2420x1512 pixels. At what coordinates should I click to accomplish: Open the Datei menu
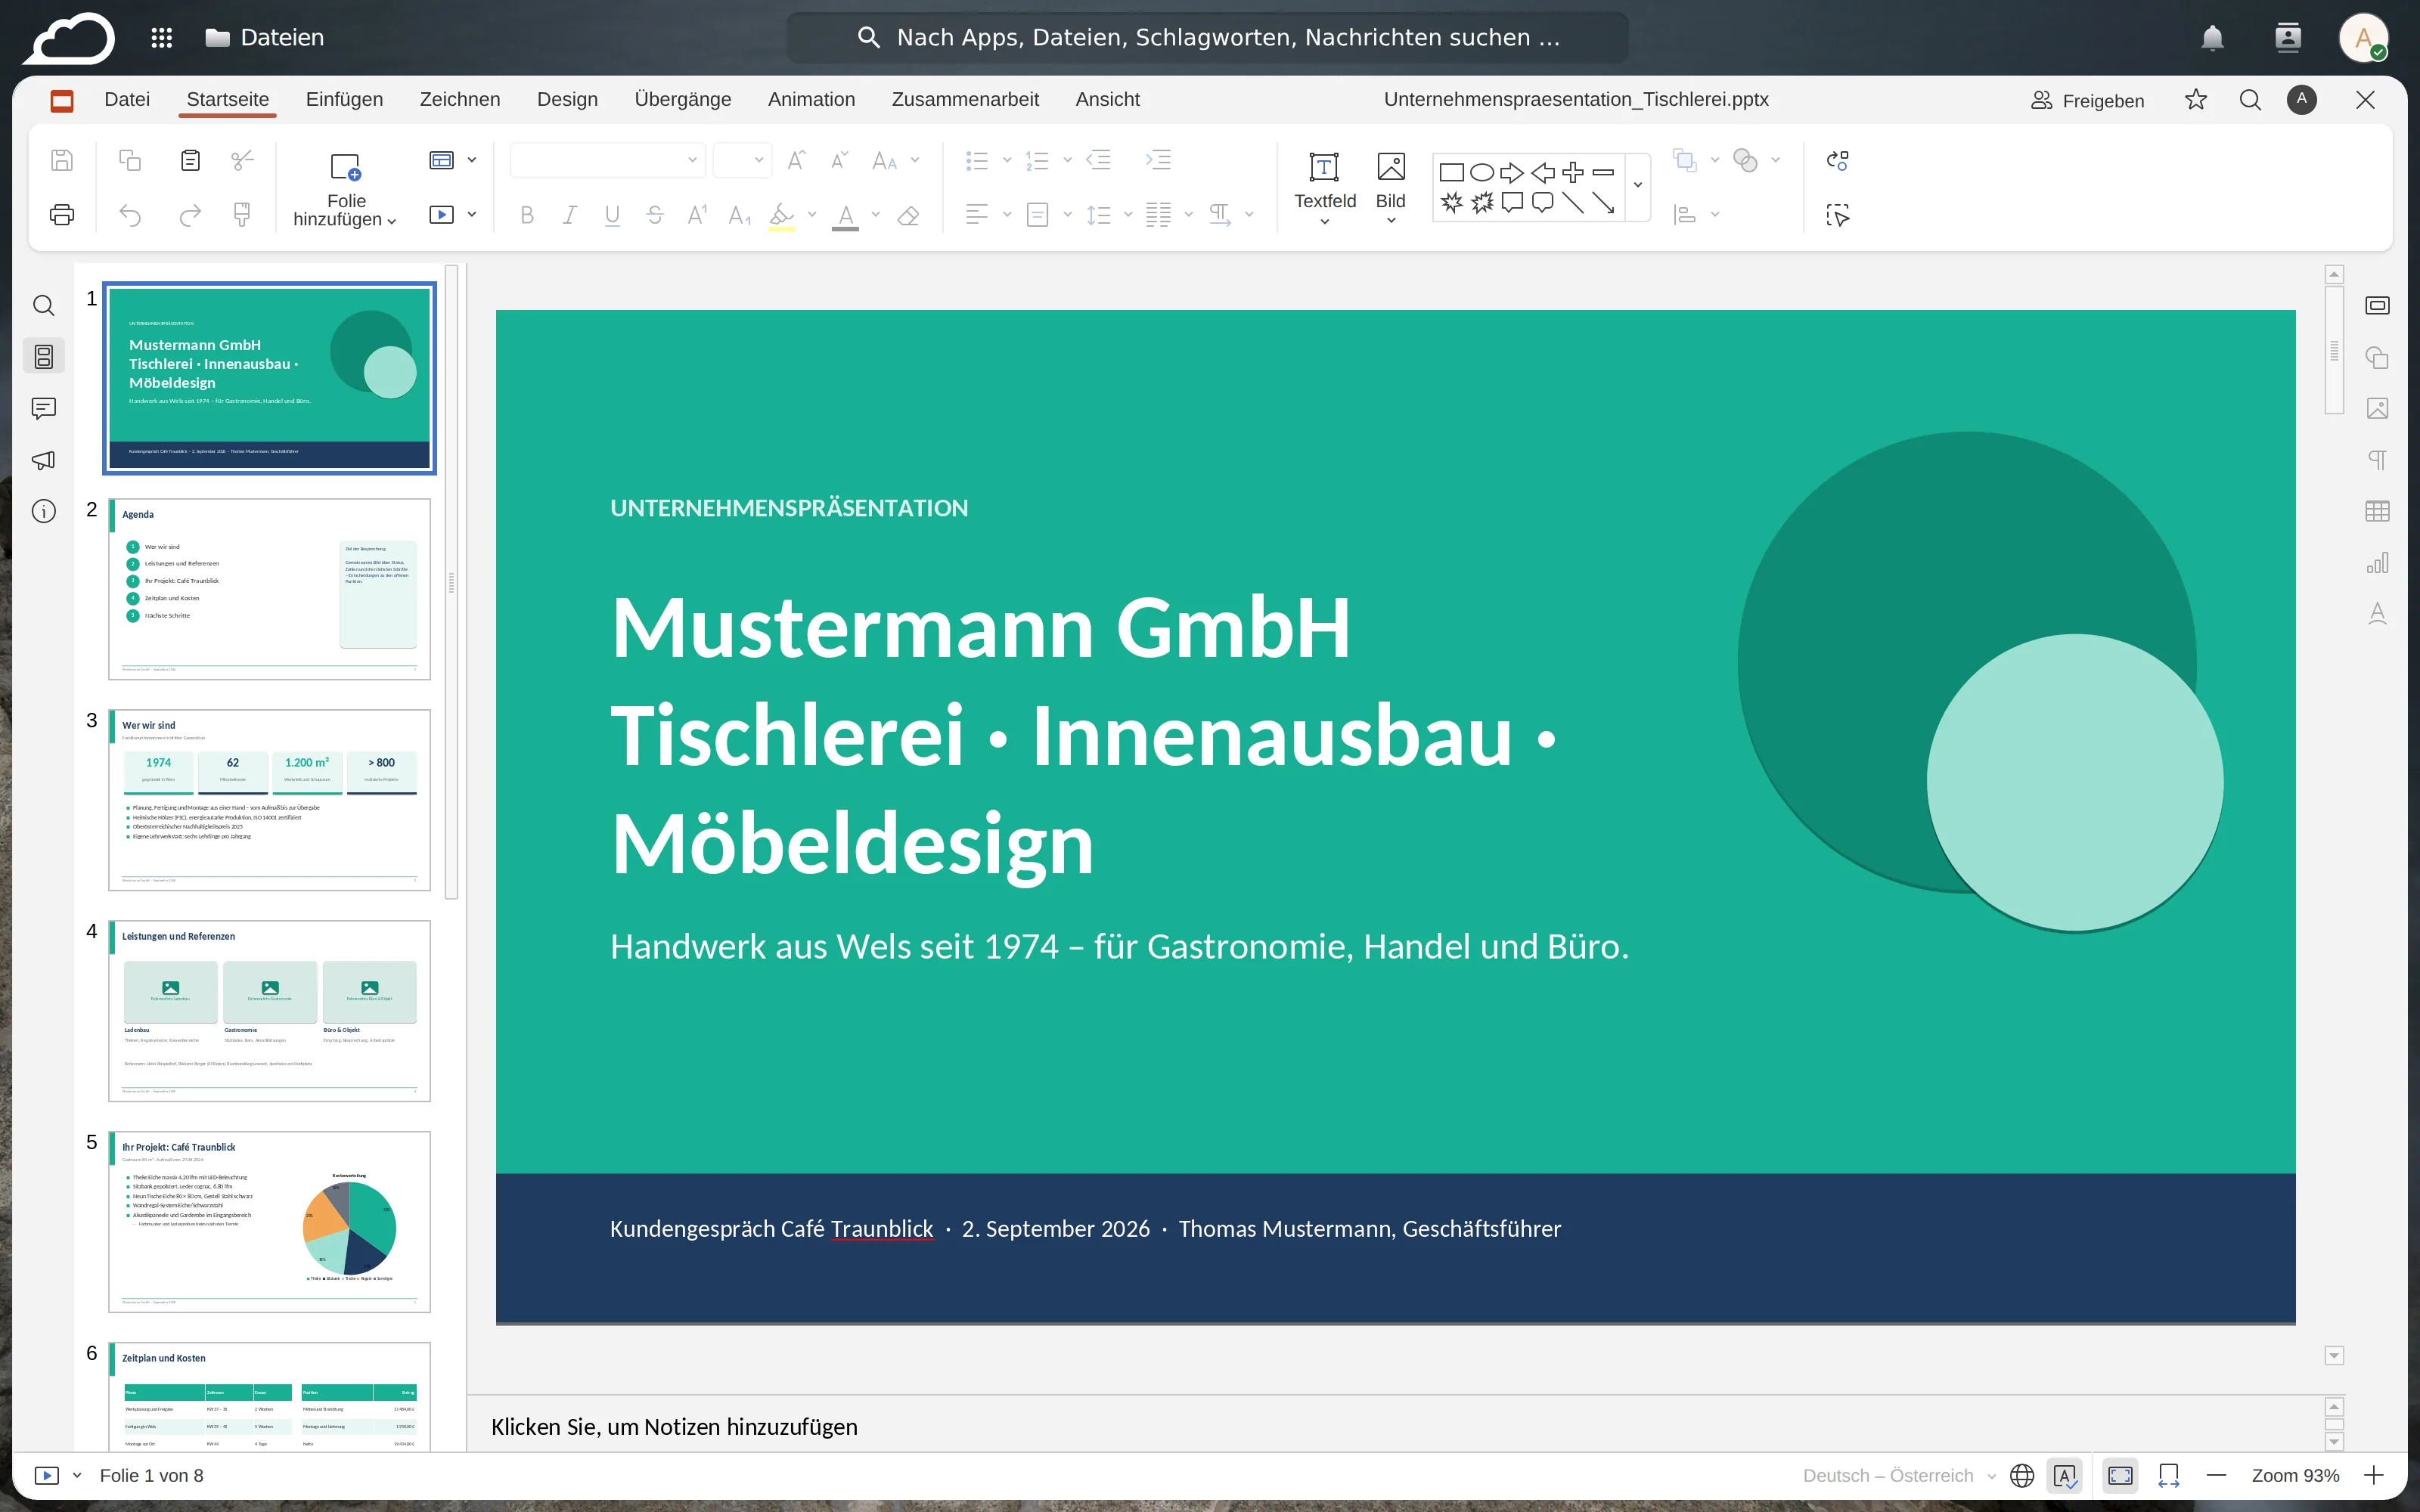pos(127,99)
